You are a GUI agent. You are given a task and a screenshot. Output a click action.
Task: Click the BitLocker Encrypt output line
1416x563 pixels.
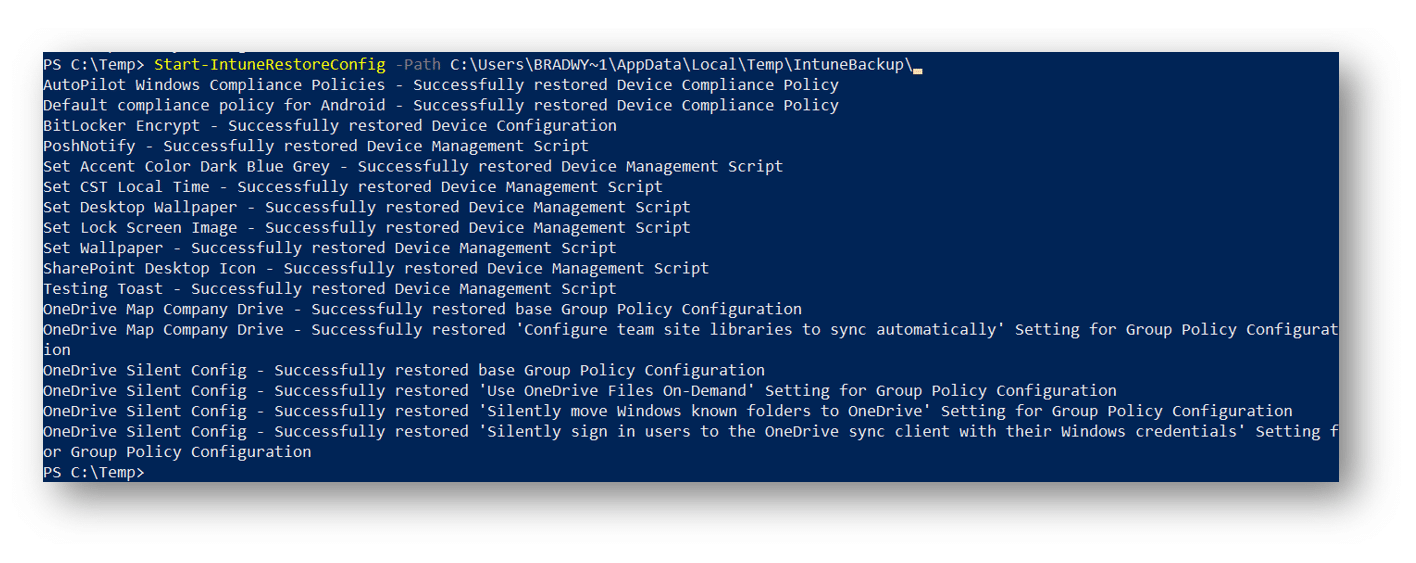click(x=330, y=125)
